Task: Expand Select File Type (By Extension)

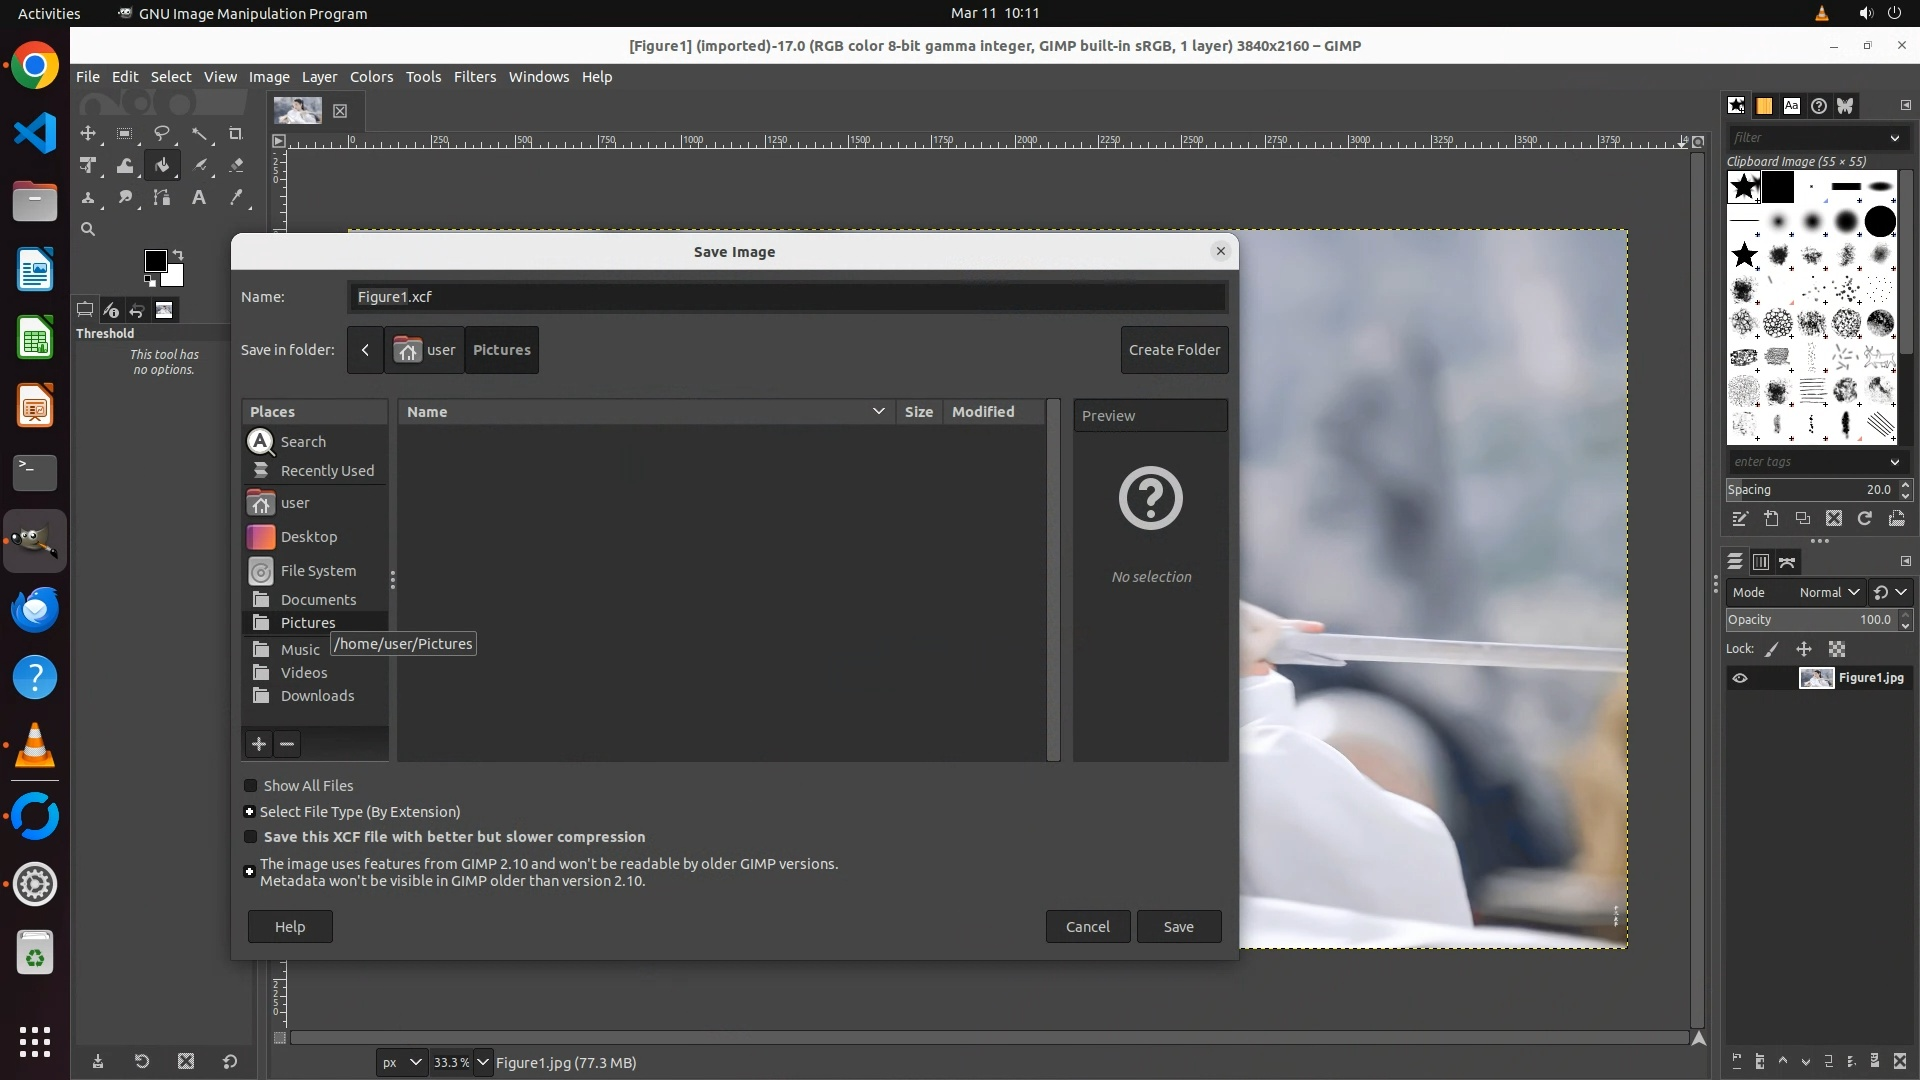Action: coord(250,812)
